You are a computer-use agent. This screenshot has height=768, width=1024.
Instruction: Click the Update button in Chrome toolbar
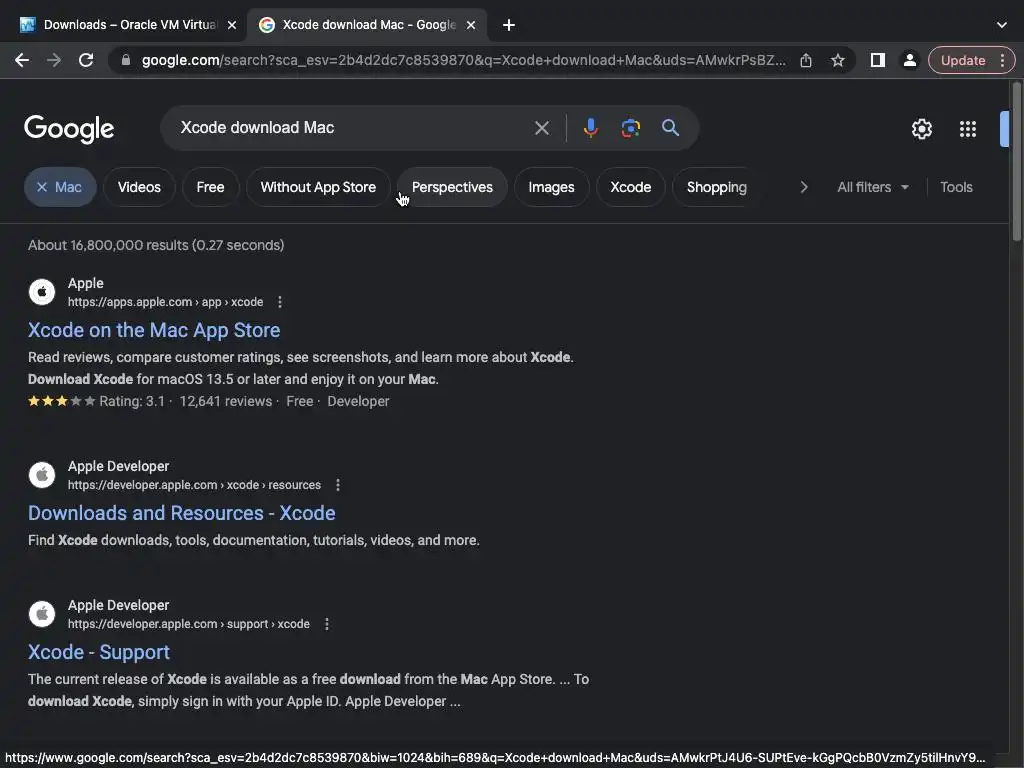coord(963,60)
